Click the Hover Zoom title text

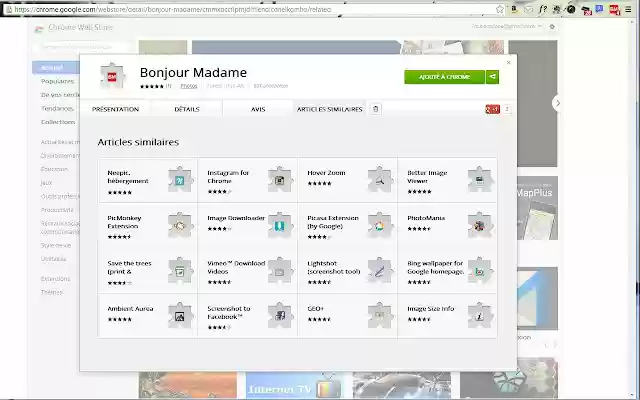click(326, 173)
